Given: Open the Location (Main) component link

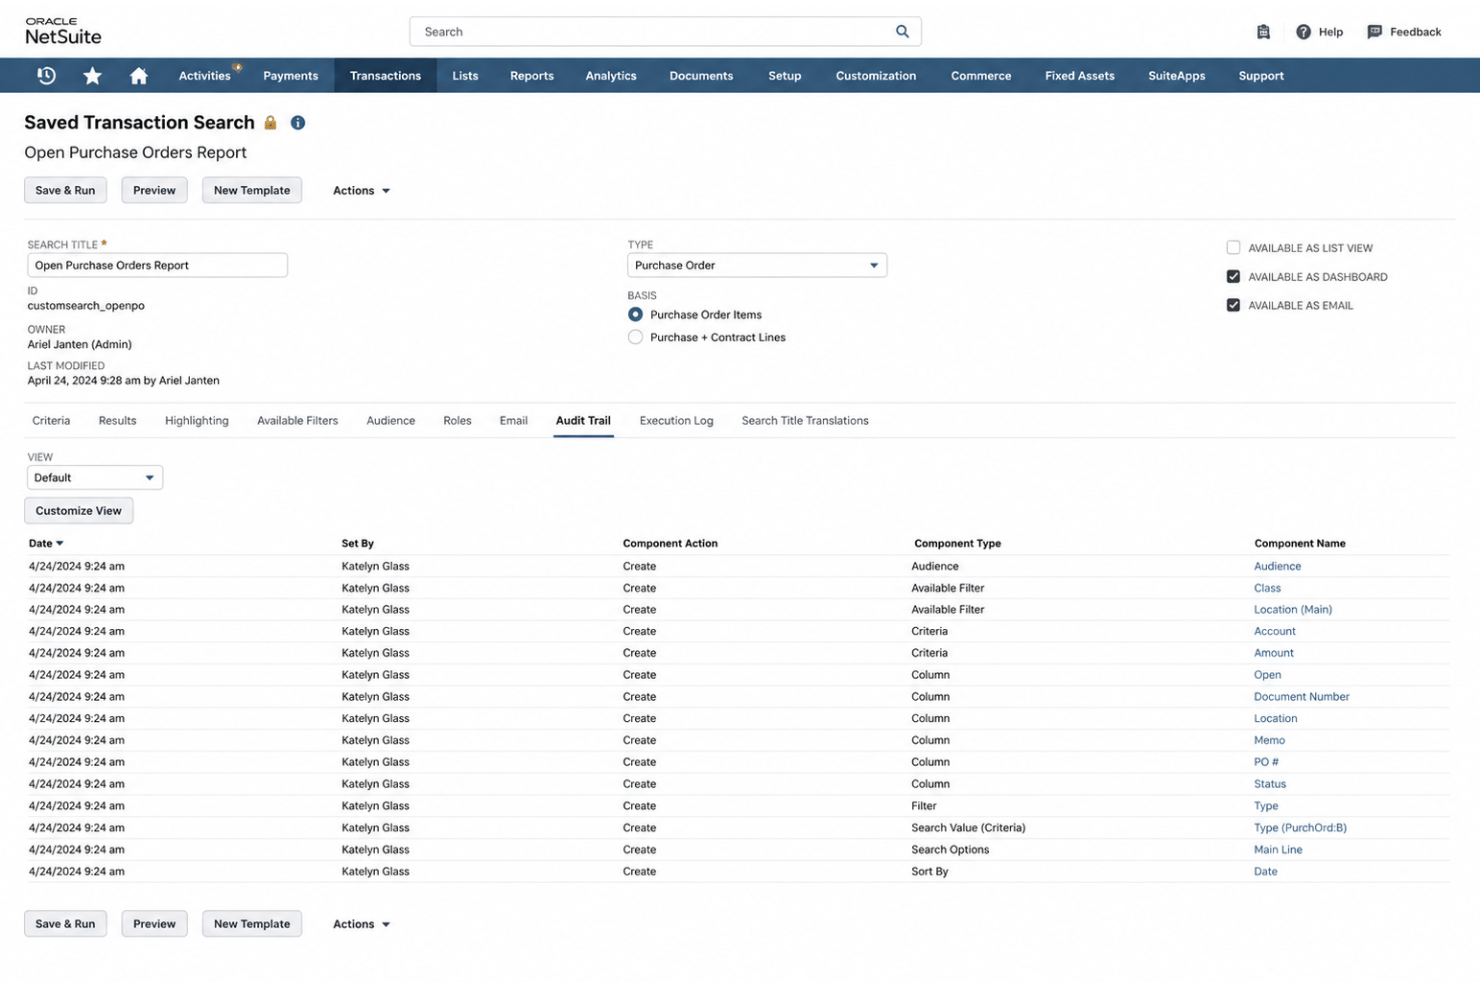Looking at the screenshot, I should click(1292, 609).
